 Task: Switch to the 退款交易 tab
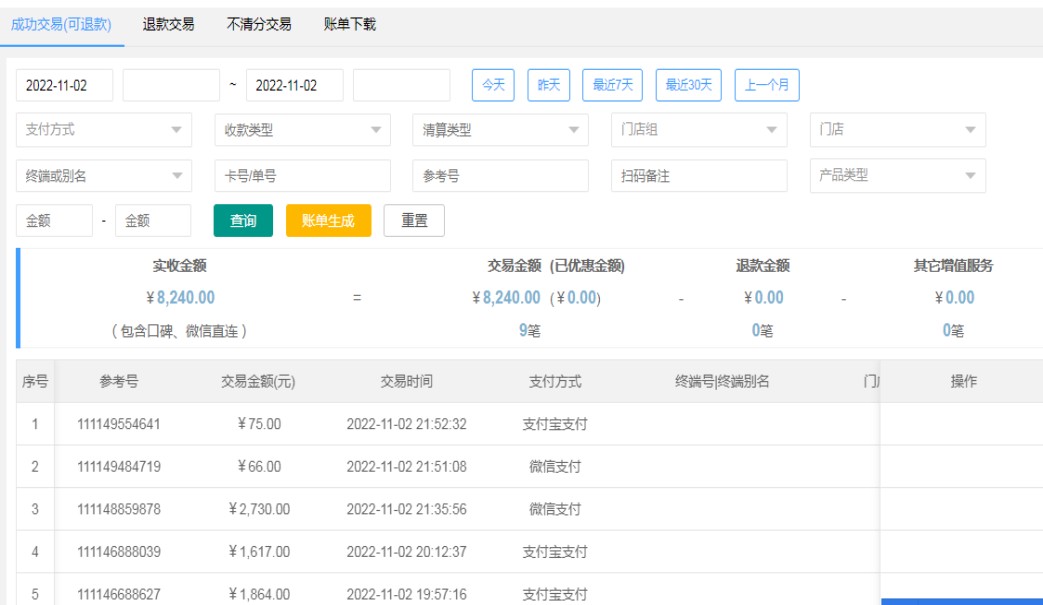(x=168, y=24)
